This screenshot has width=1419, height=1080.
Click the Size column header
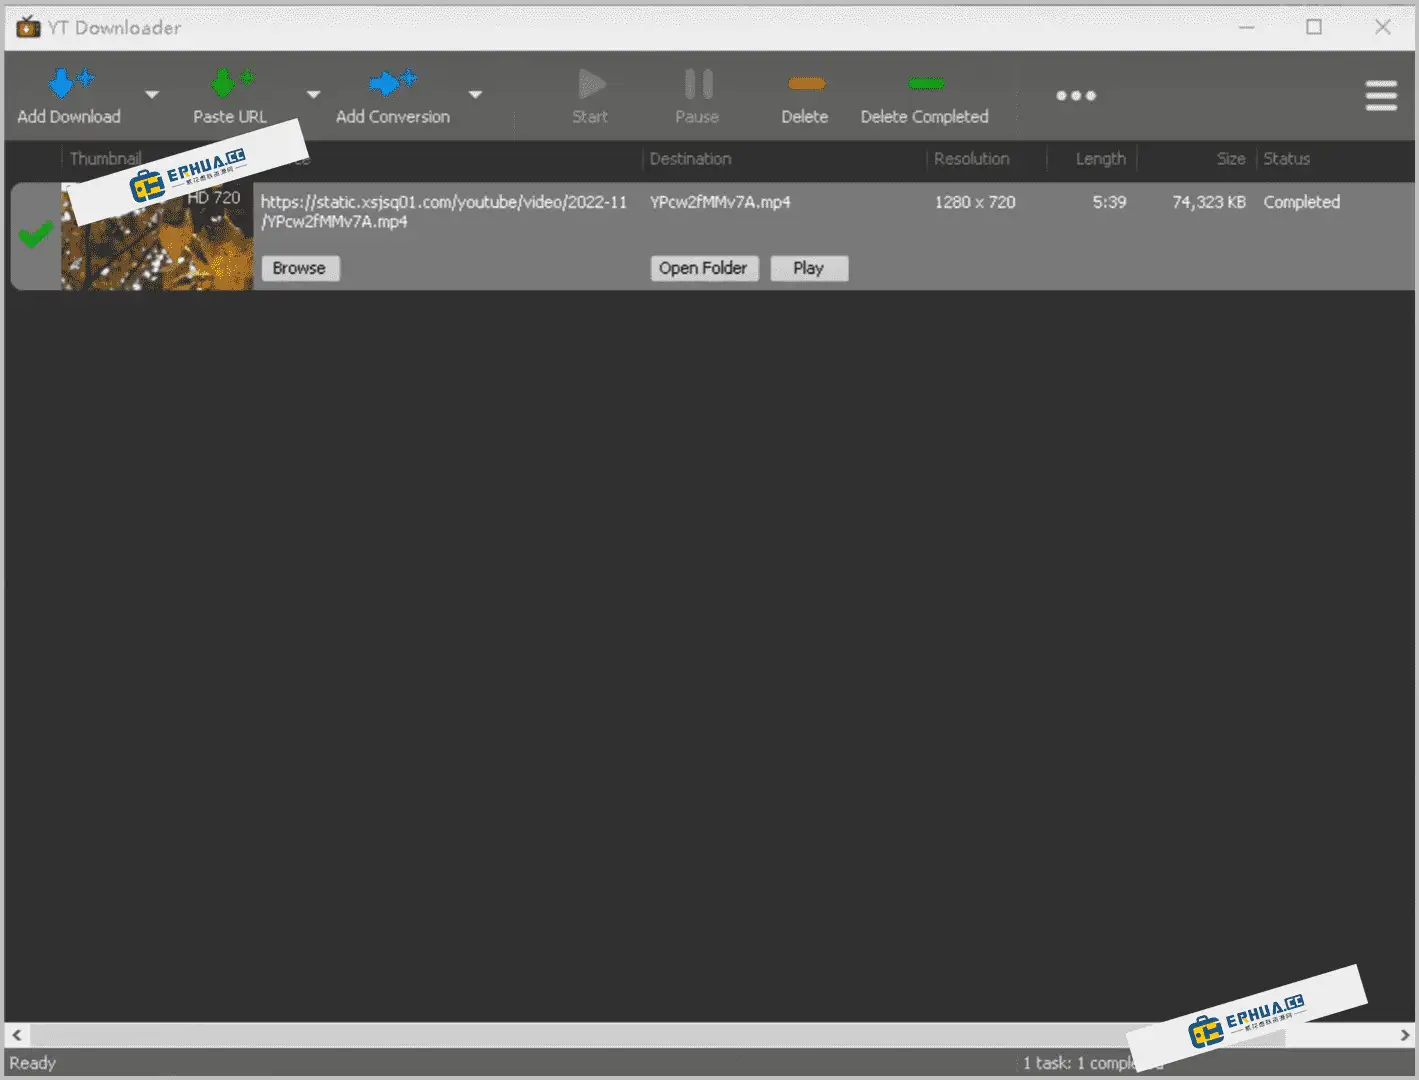(x=1231, y=159)
